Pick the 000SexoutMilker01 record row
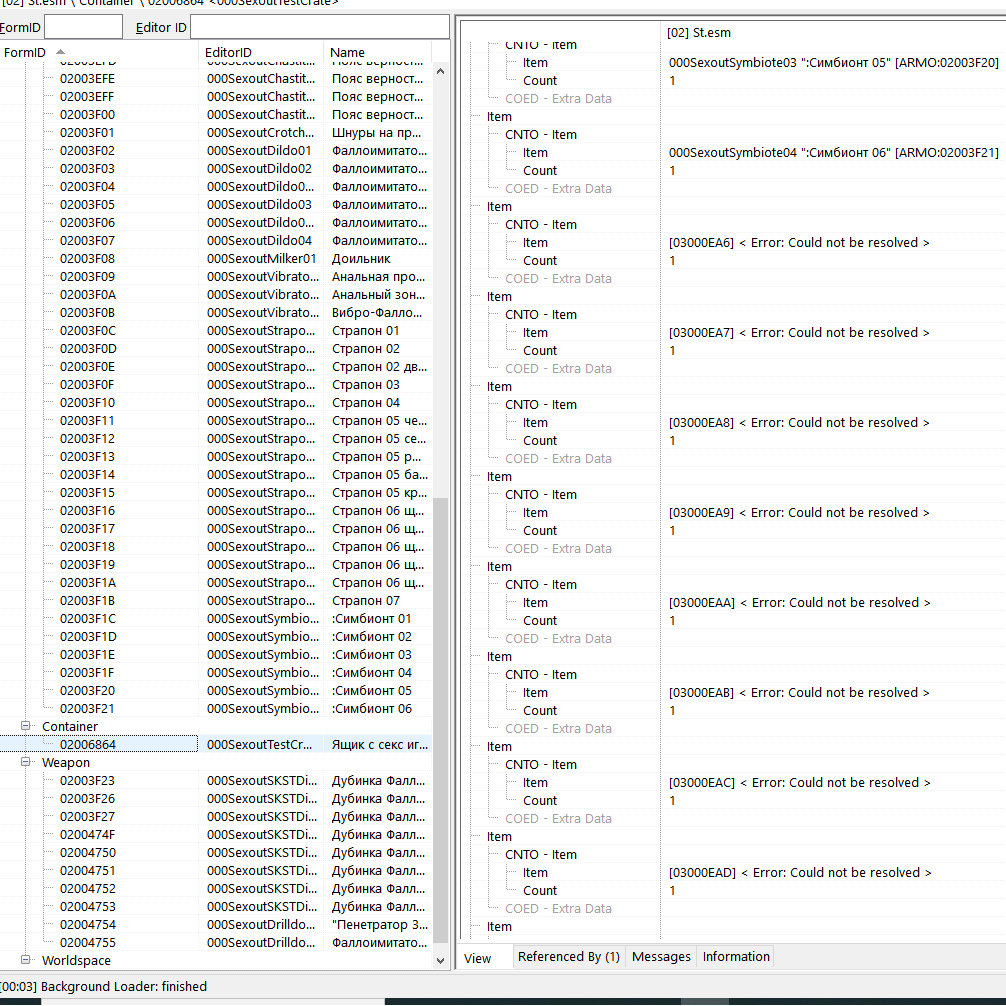 point(261,258)
